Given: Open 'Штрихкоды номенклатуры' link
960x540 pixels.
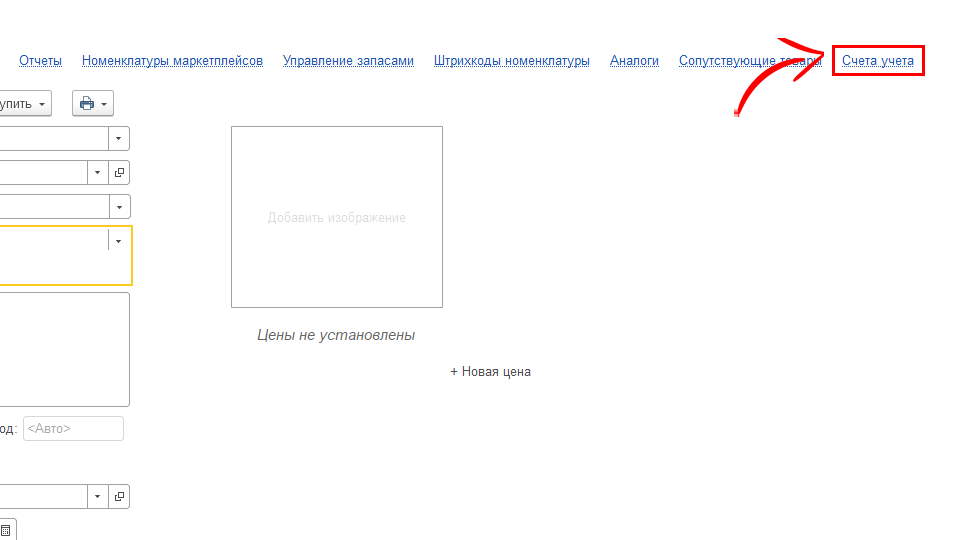Looking at the screenshot, I should (x=511, y=61).
